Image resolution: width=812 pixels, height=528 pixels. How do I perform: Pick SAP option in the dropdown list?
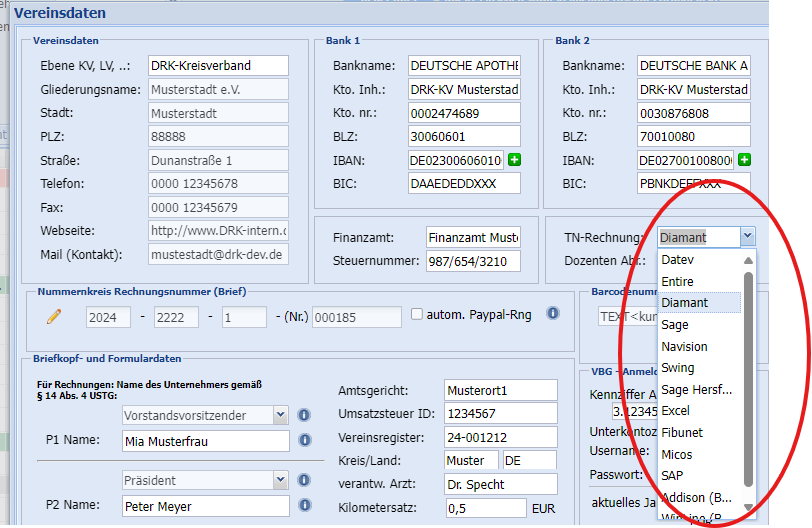[673, 476]
